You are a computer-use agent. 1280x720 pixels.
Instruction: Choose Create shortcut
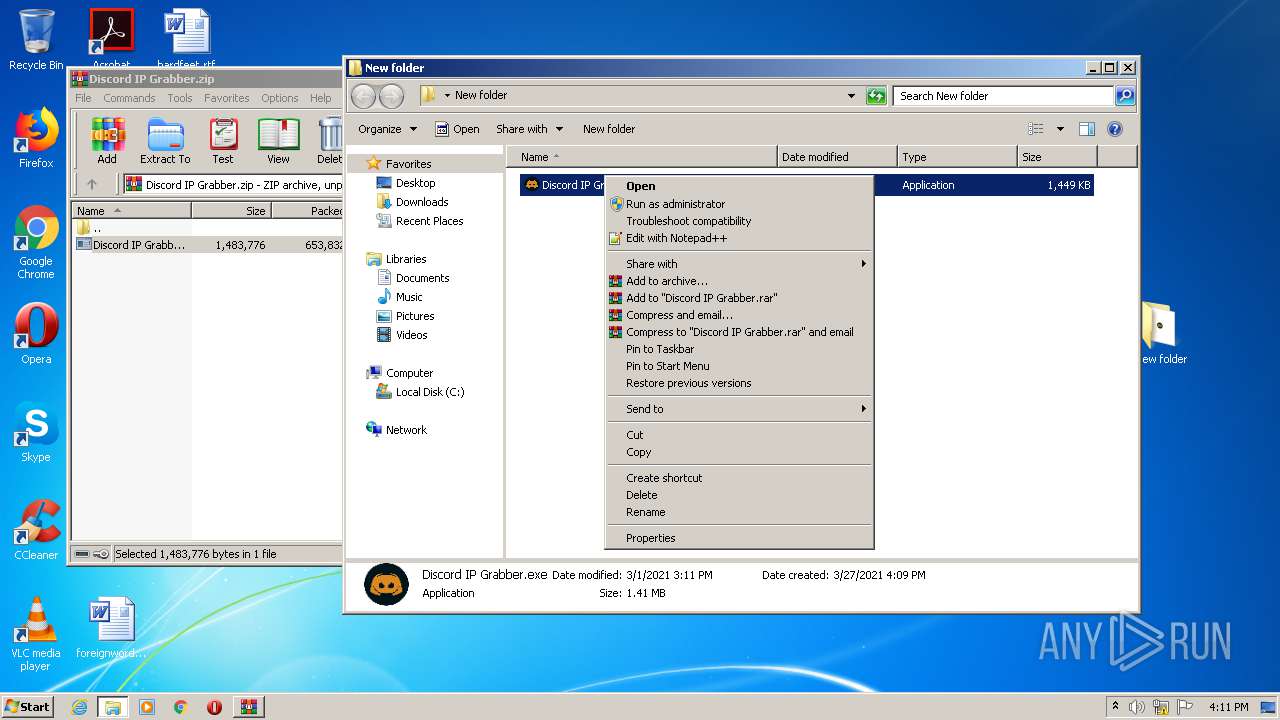tap(739, 478)
